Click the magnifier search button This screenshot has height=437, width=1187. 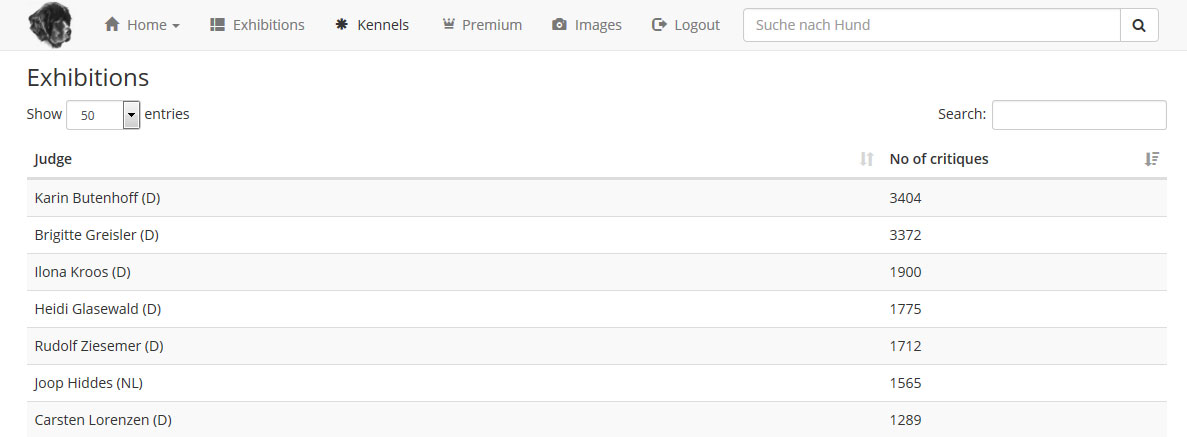(x=1139, y=25)
